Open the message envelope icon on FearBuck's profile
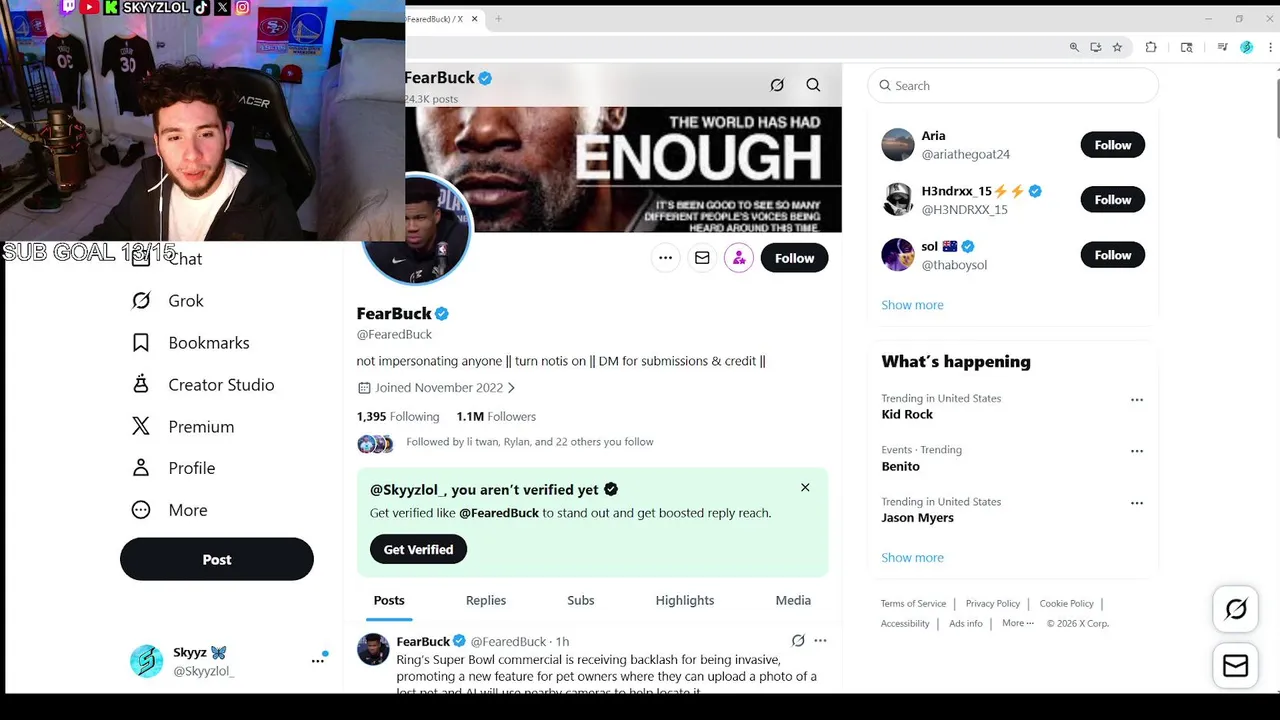Screen dimensions: 1280x720 (x=702, y=258)
